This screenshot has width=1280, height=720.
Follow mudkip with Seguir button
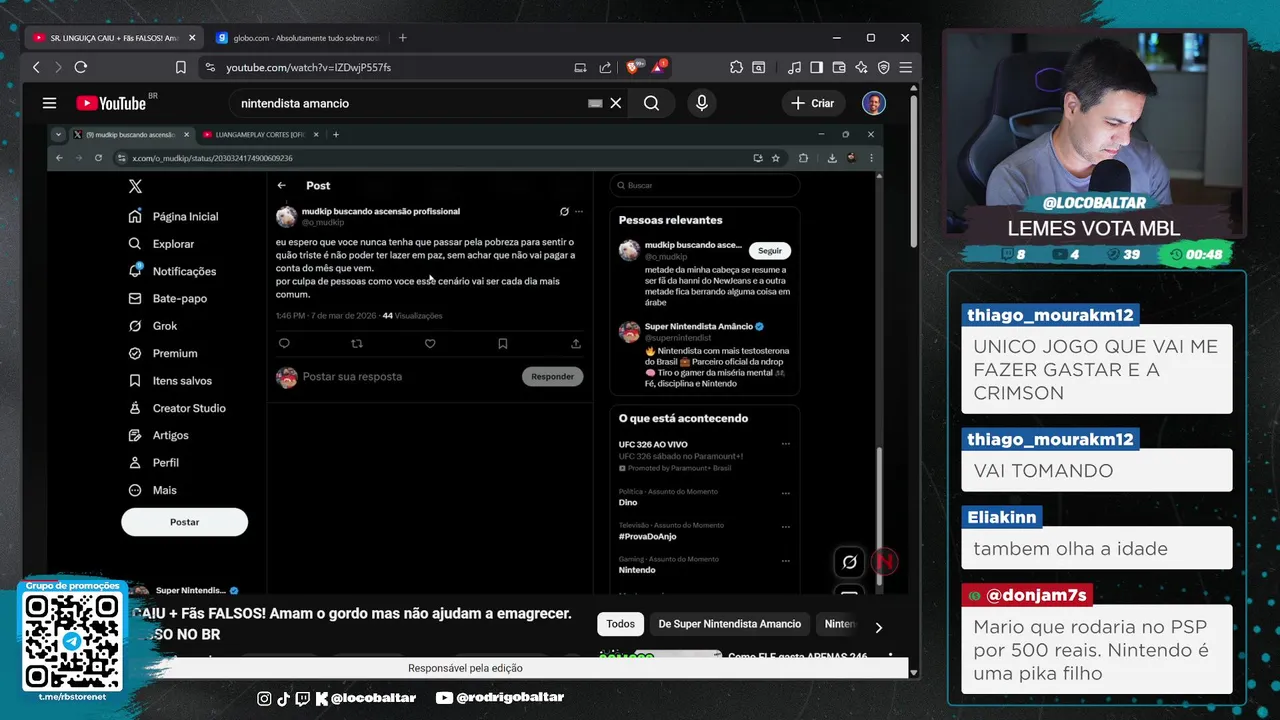pos(770,251)
